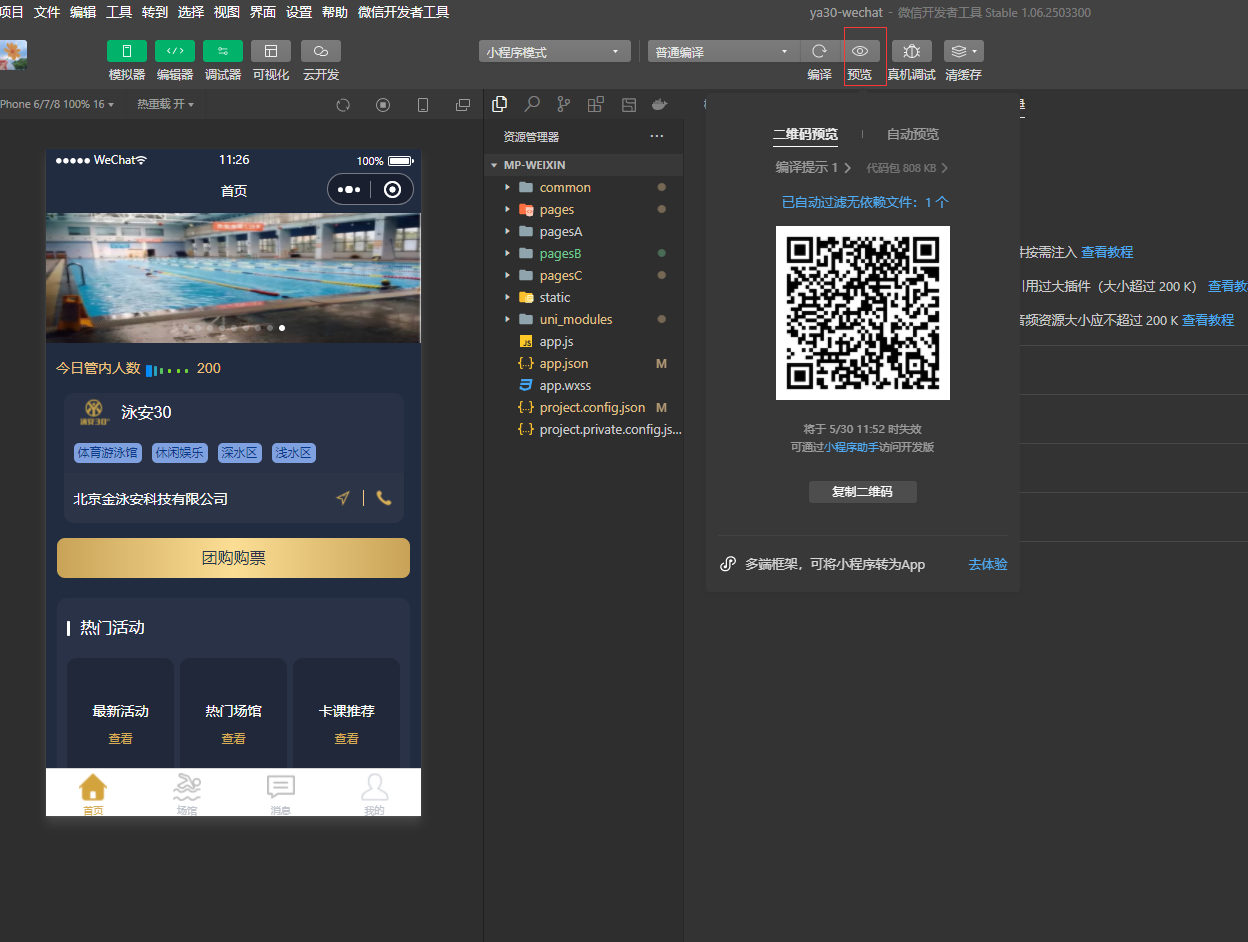Click the phone call icon
The image size is (1248, 942).
click(384, 498)
